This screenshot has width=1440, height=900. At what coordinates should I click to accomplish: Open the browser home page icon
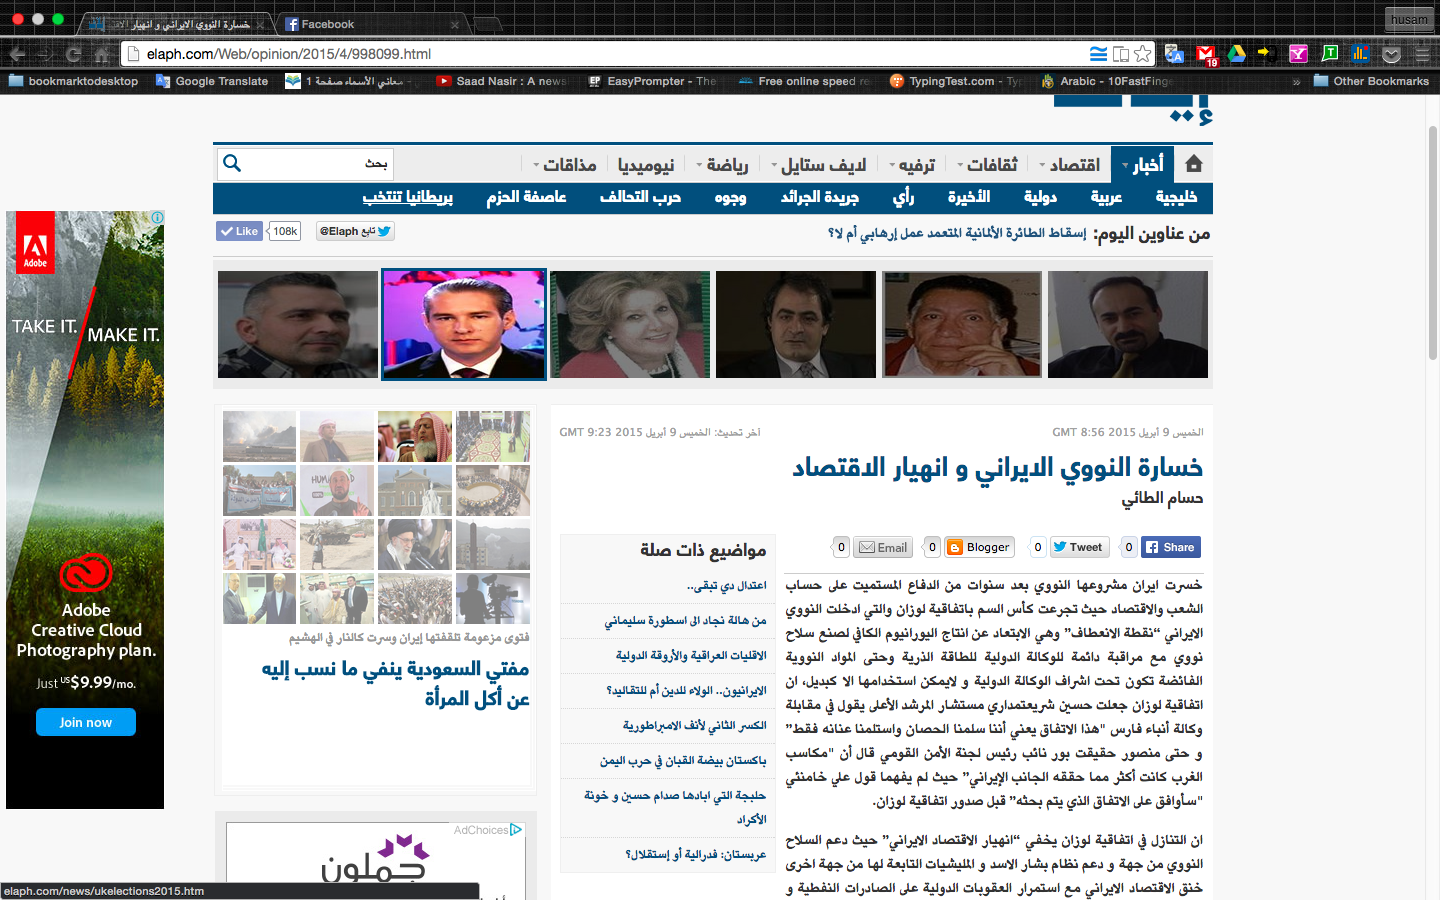point(101,54)
